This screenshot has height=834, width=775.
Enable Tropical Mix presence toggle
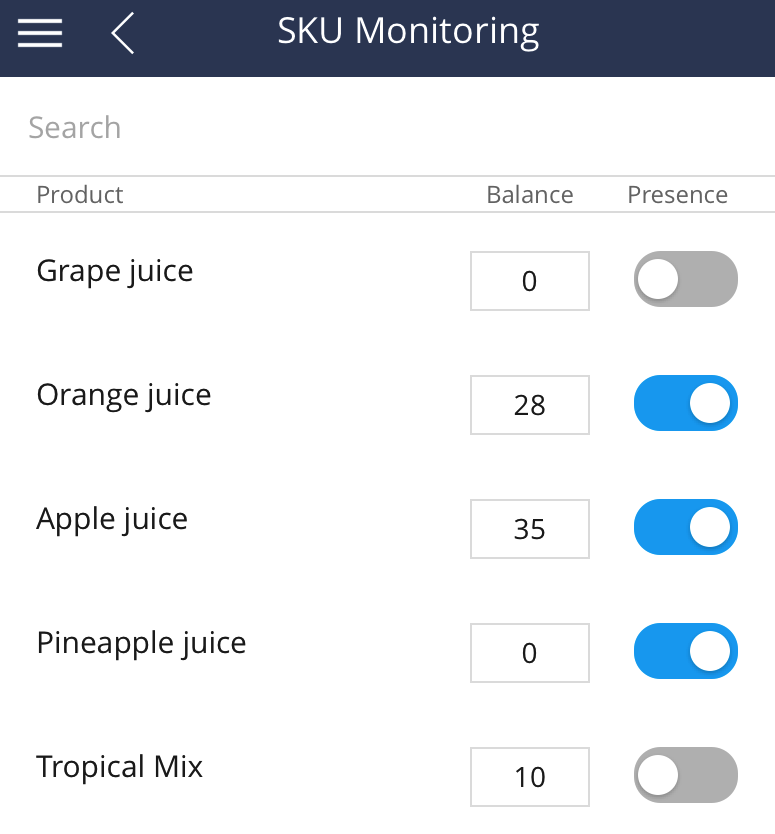point(686,775)
